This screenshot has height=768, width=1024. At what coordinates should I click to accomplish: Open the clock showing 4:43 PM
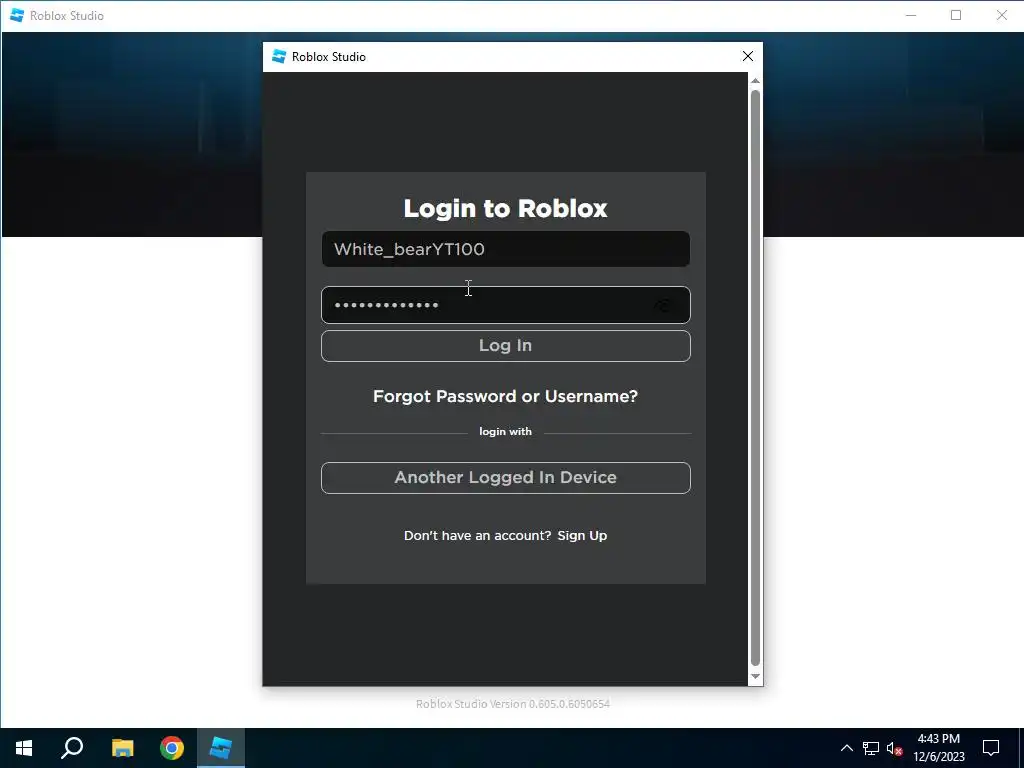click(x=938, y=748)
